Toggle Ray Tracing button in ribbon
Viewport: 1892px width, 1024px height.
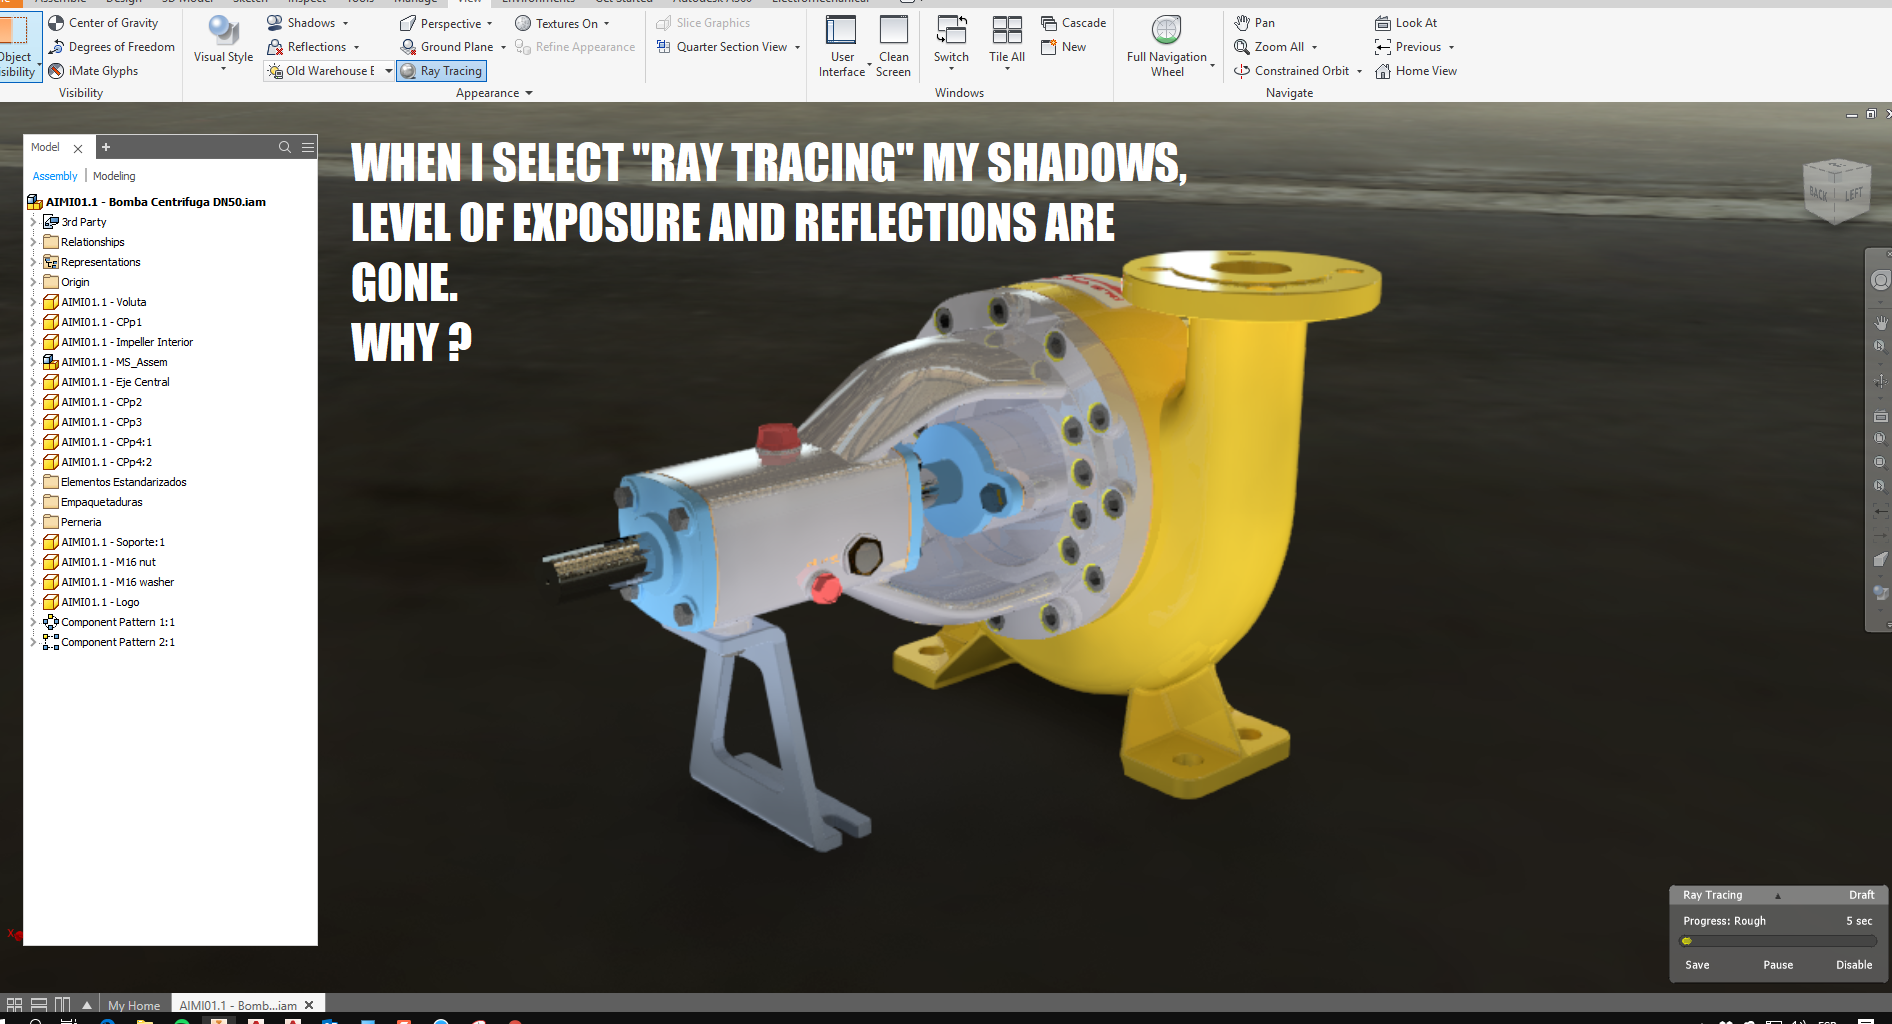pos(441,71)
